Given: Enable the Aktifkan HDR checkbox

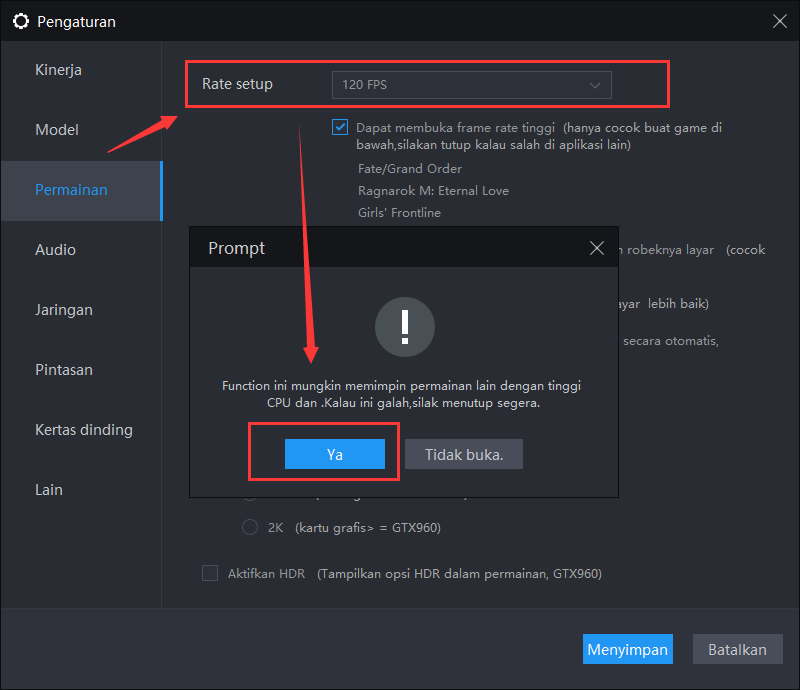Looking at the screenshot, I should (x=210, y=573).
